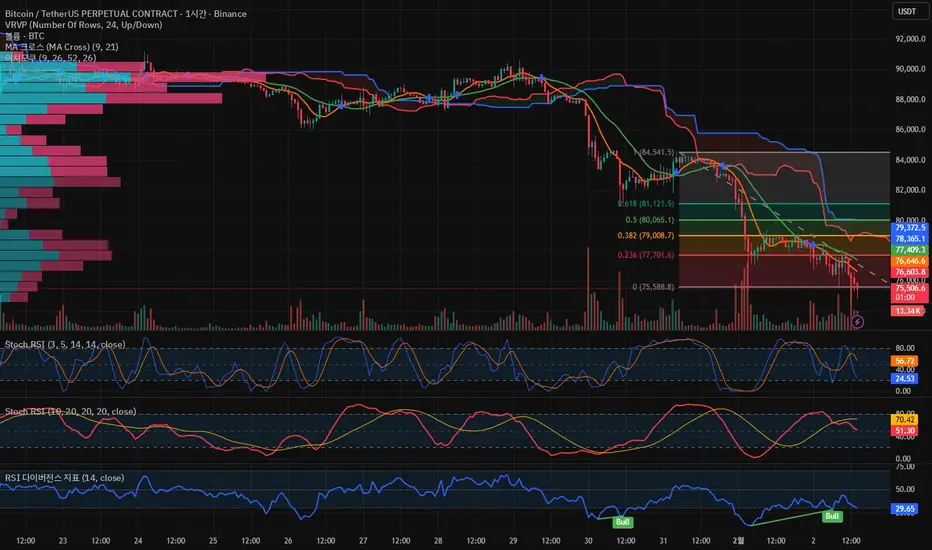The width and height of the screenshot is (932, 550).
Task: Click the 82,000.0 price axis label
Action: (910, 190)
